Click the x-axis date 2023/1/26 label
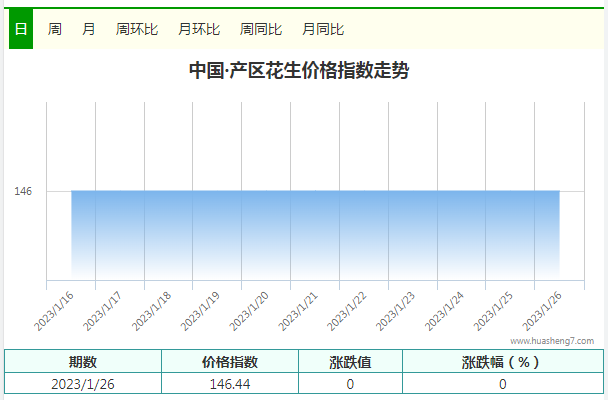 coord(542,312)
